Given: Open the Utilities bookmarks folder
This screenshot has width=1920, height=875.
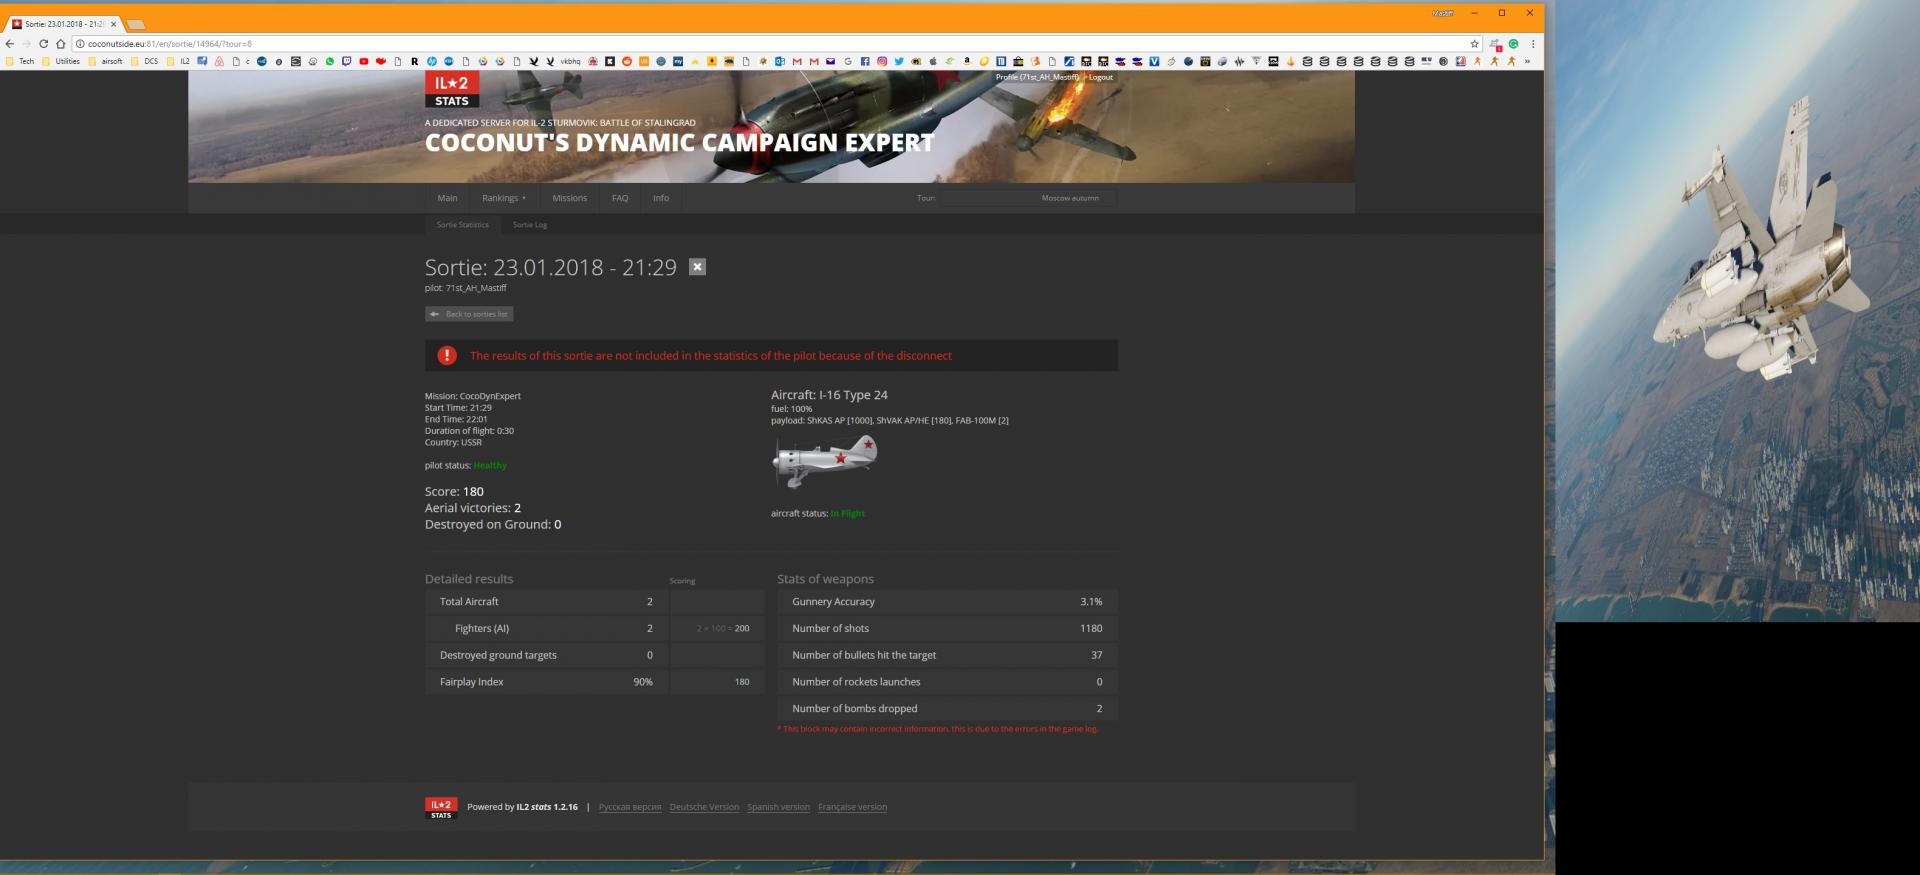Looking at the screenshot, I should tap(60, 61).
